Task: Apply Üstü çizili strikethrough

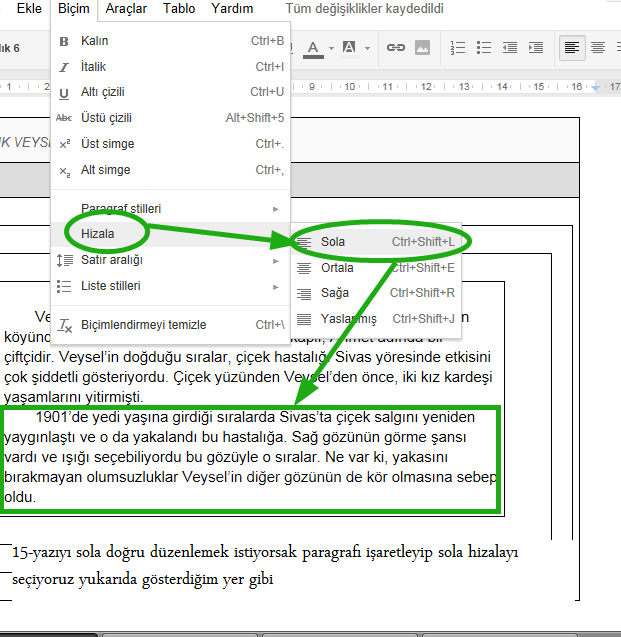Action: point(171,118)
